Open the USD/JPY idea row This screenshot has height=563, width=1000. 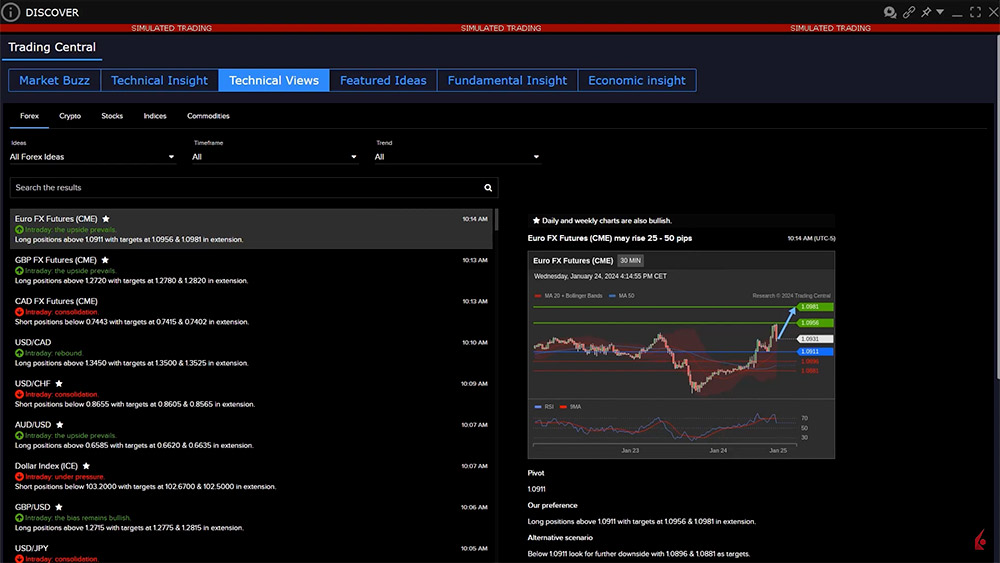(251, 553)
